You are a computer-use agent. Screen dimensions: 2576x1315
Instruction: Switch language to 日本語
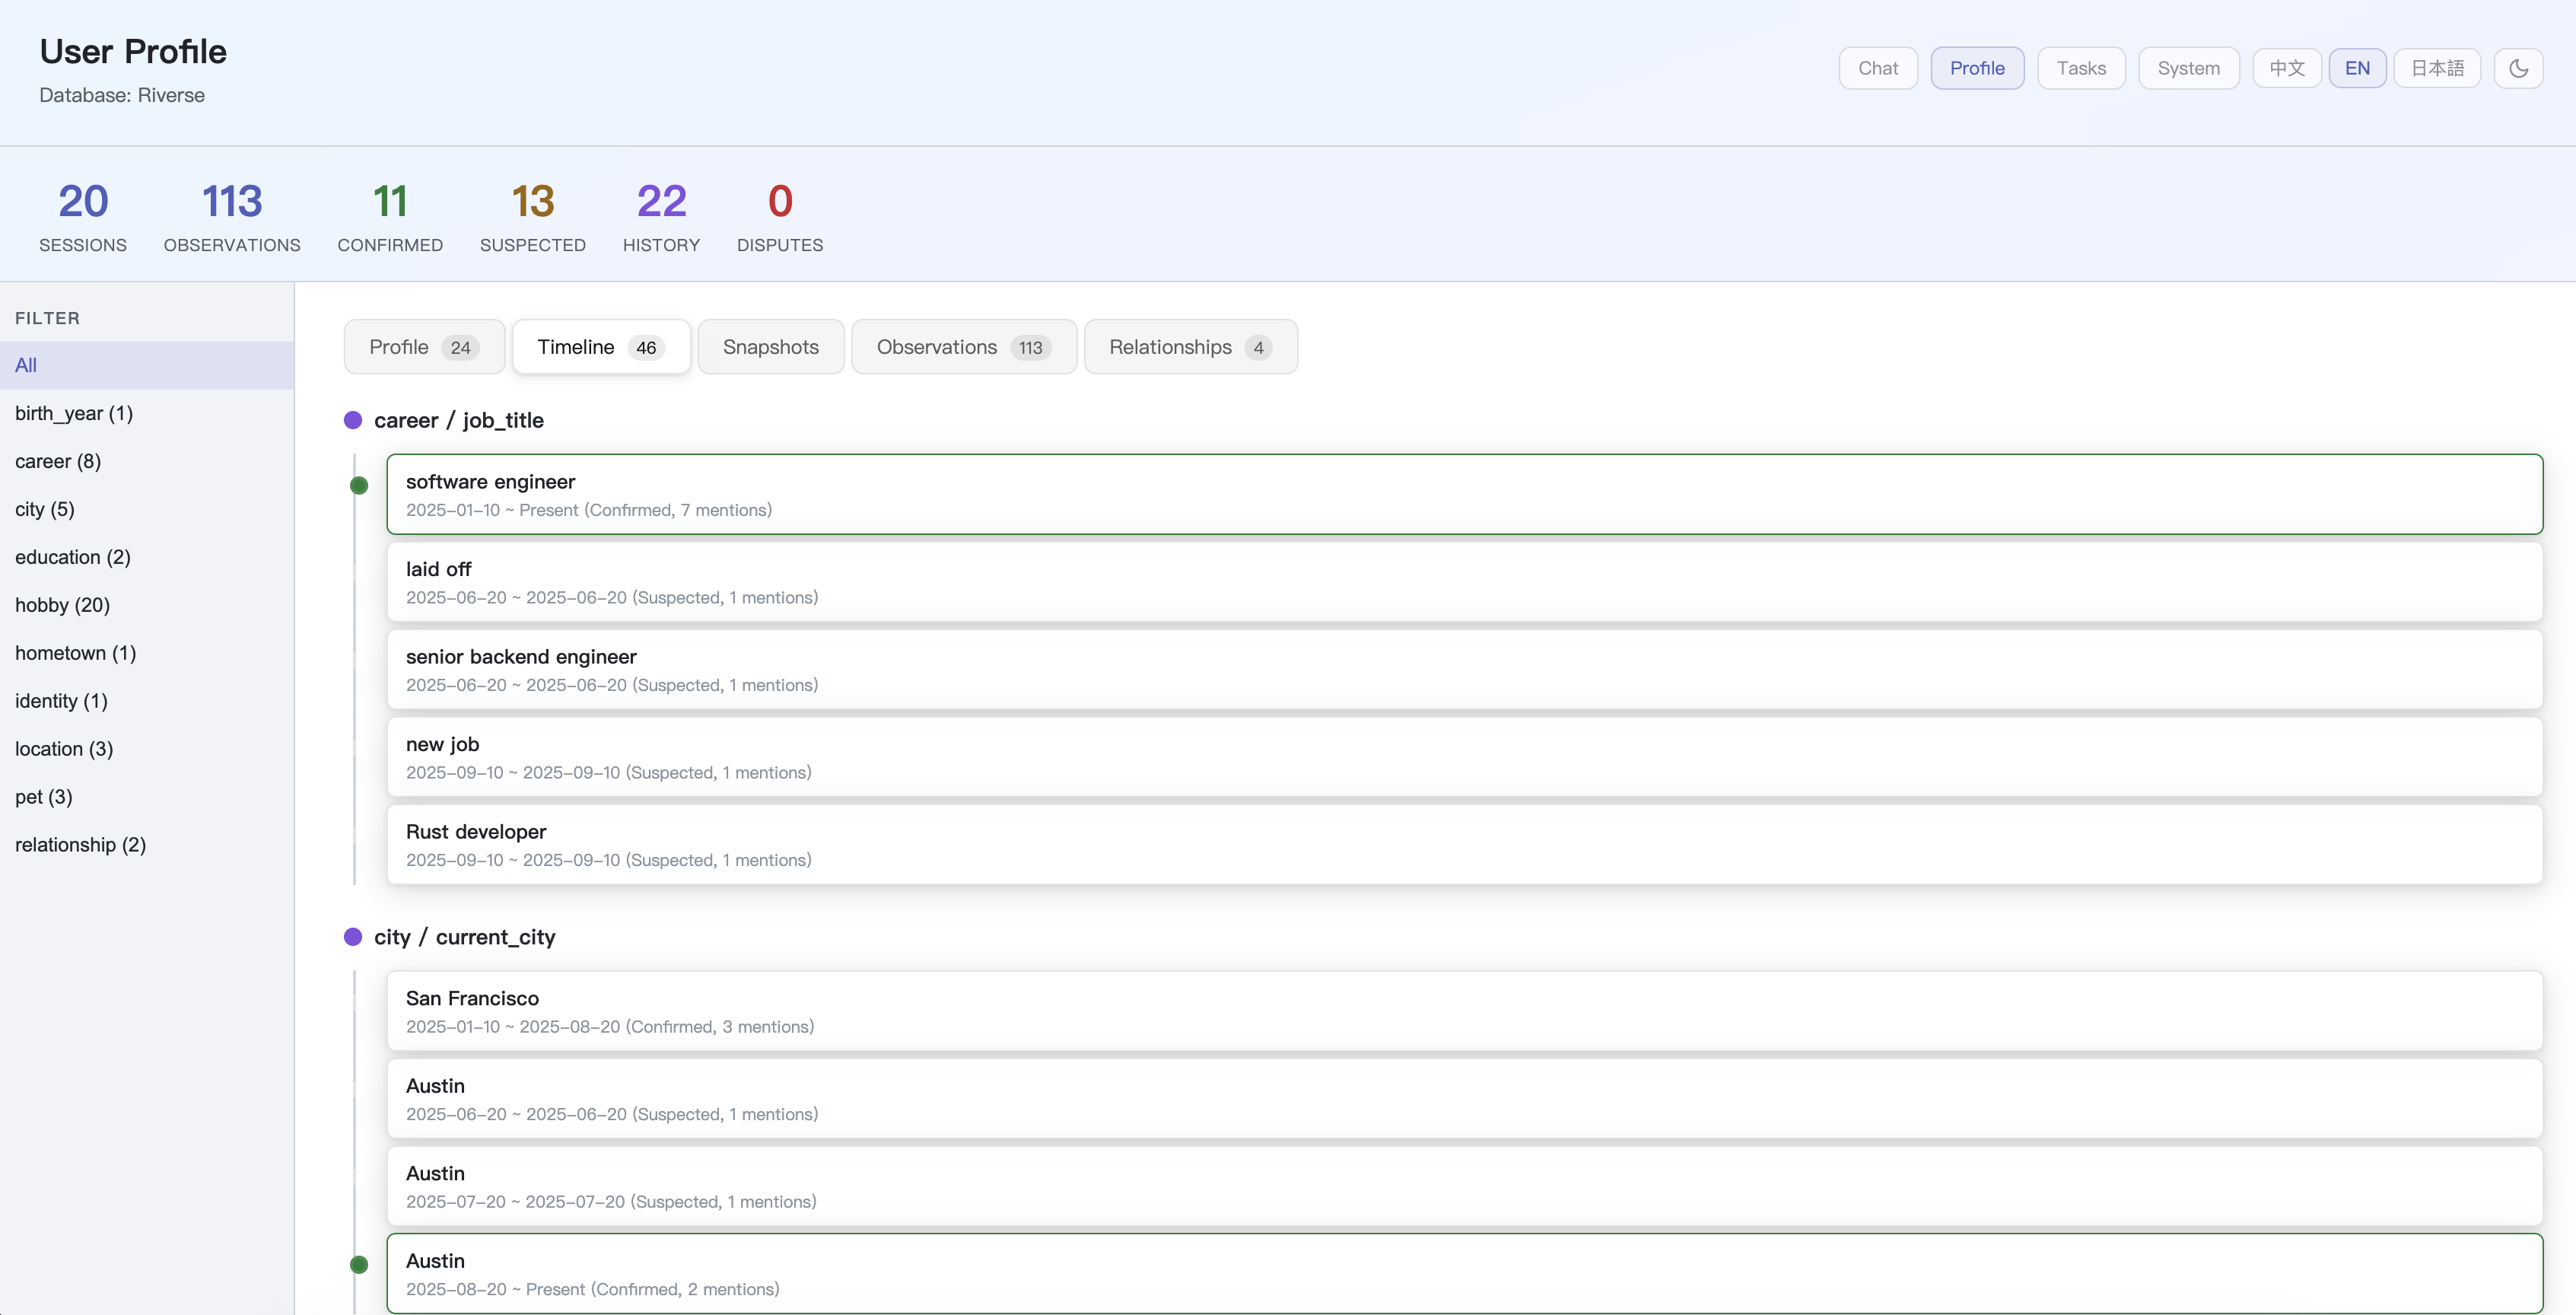click(2437, 68)
